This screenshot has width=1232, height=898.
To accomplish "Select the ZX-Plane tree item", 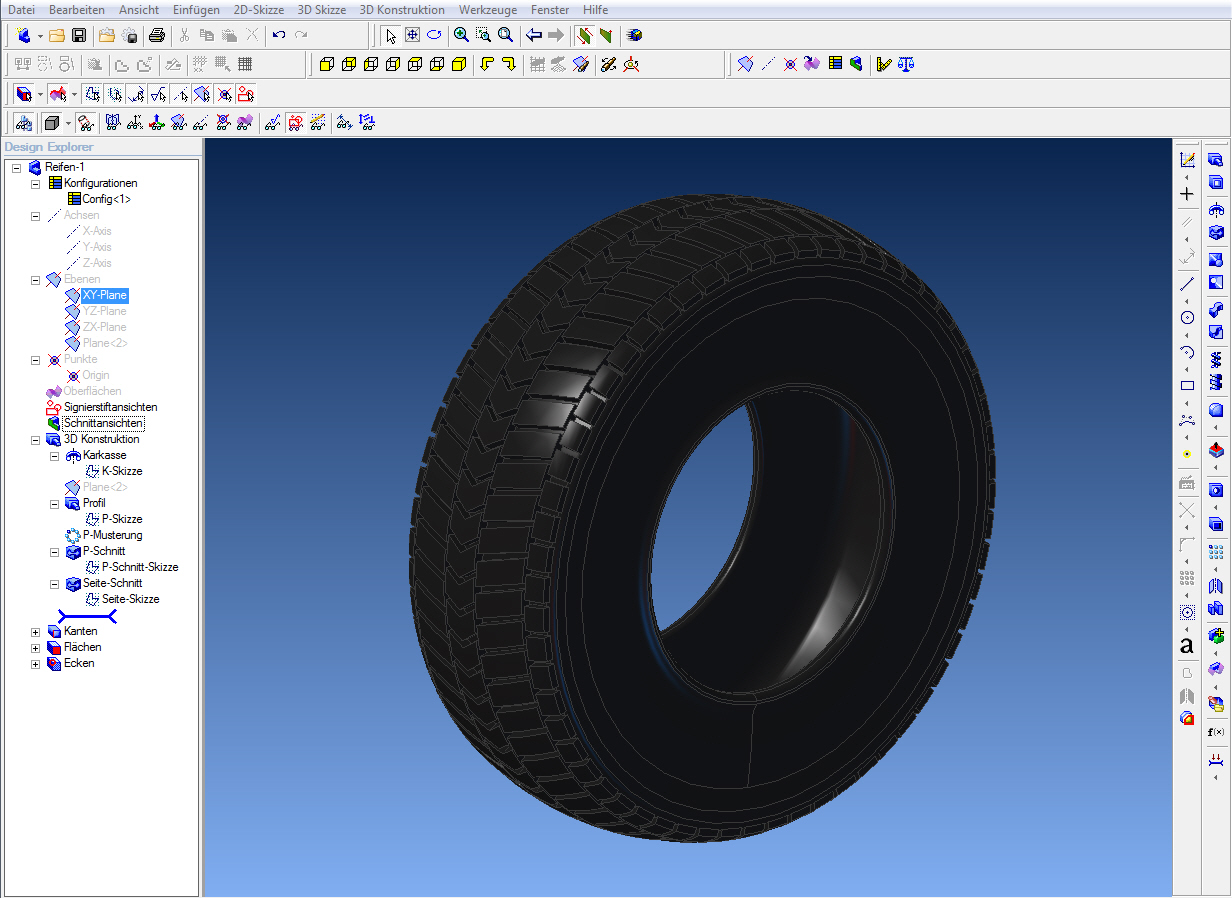I will pos(105,327).
